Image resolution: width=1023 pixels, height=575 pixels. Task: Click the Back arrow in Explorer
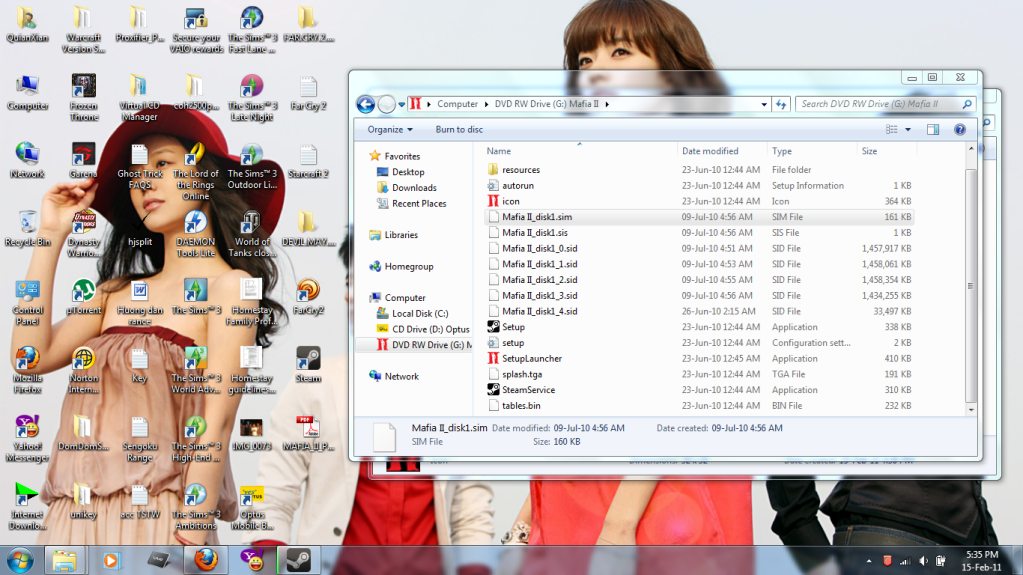tap(365, 104)
